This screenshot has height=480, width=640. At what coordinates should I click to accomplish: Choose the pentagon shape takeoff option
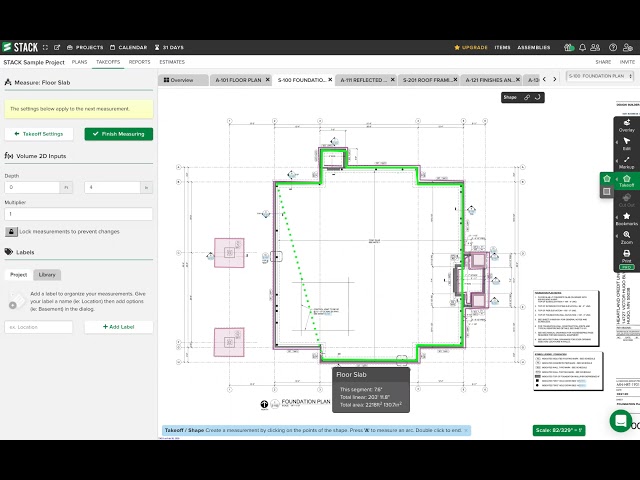(607, 179)
